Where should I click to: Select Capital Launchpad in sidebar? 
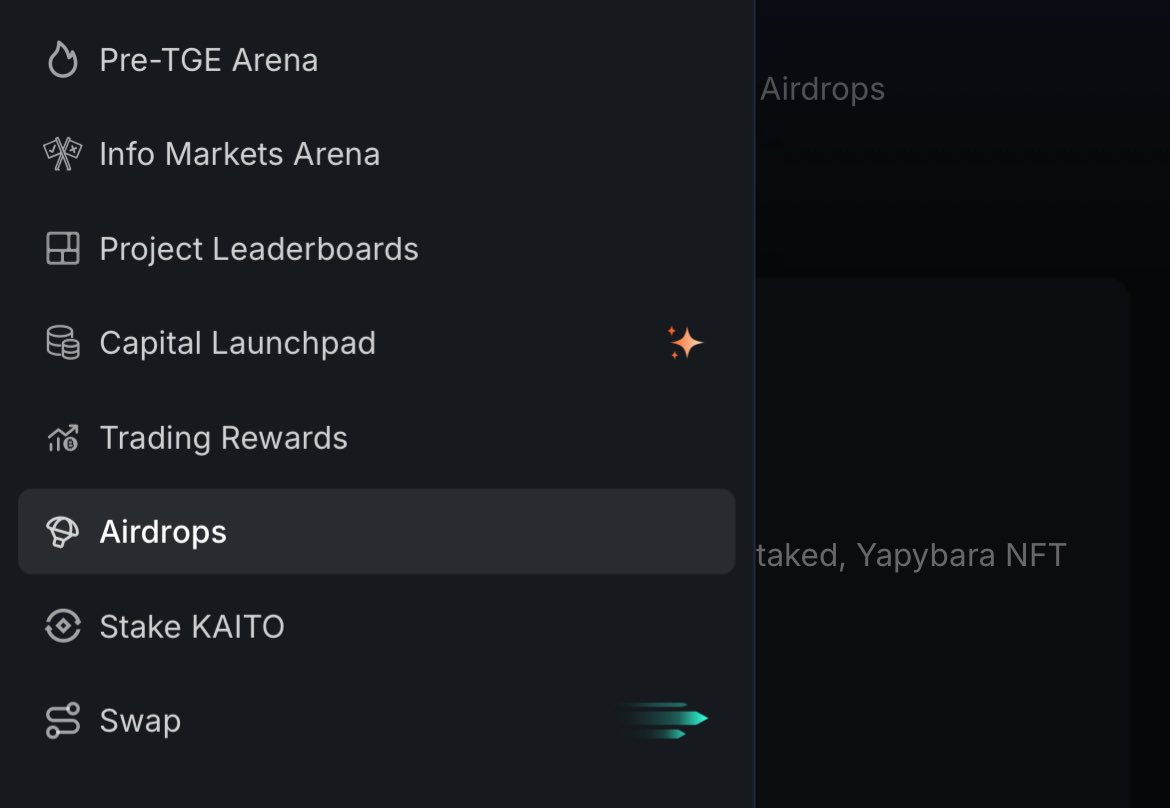point(237,343)
